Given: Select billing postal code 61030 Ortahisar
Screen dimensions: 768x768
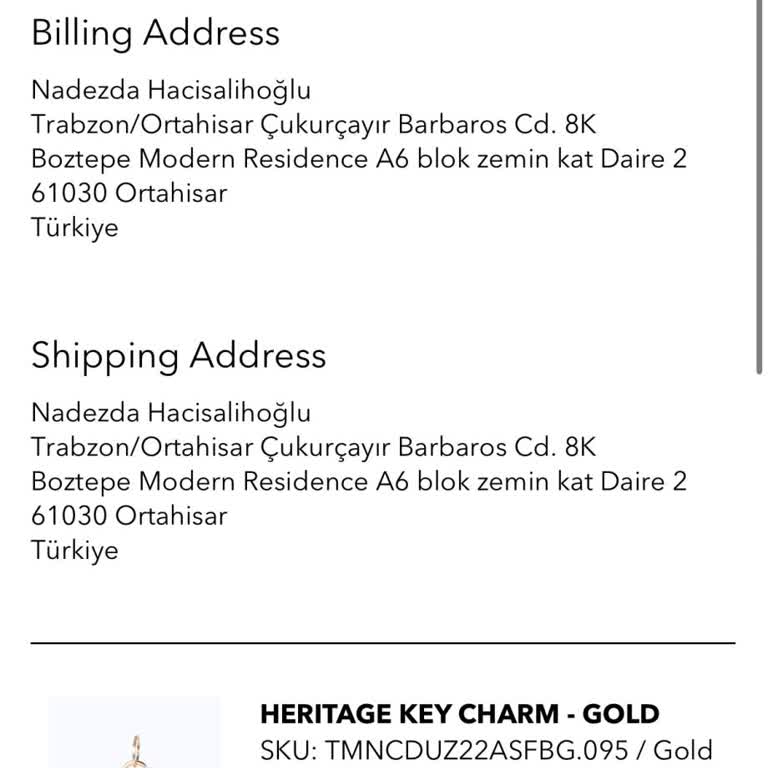Looking at the screenshot, I should pos(129,193).
